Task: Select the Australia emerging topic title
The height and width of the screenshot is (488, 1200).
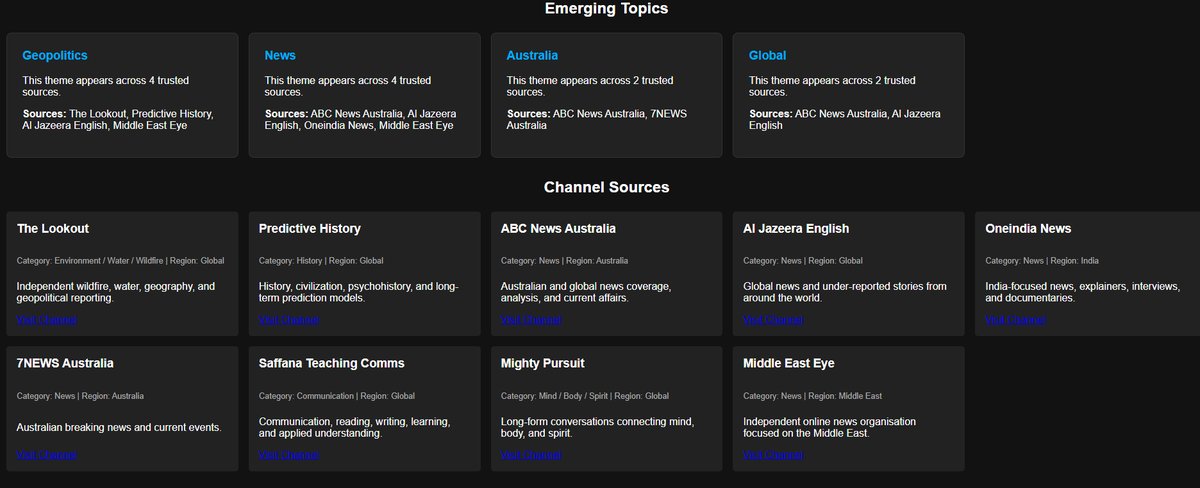Action: (532, 56)
